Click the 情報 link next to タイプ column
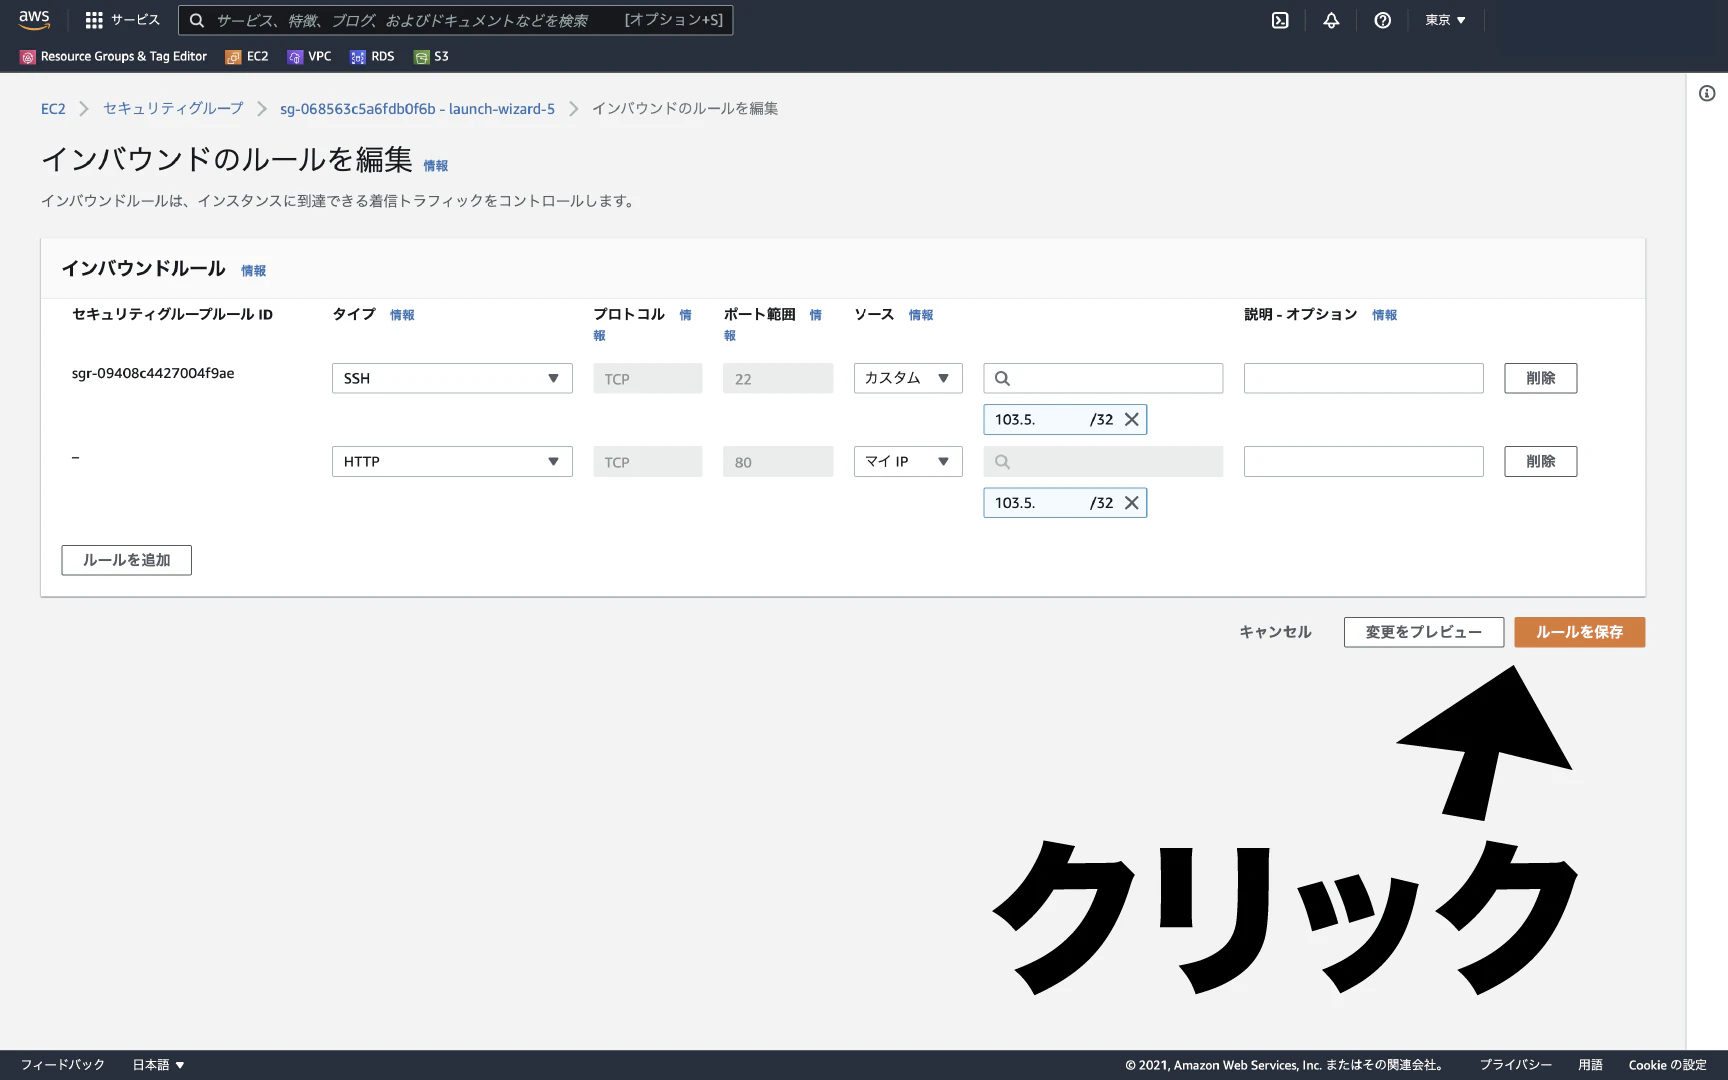1728x1080 pixels. click(x=402, y=315)
